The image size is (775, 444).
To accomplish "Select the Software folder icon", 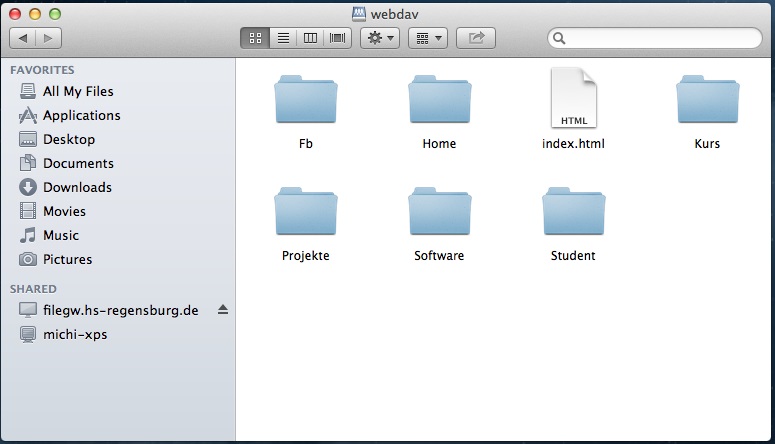I will (439, 211).
